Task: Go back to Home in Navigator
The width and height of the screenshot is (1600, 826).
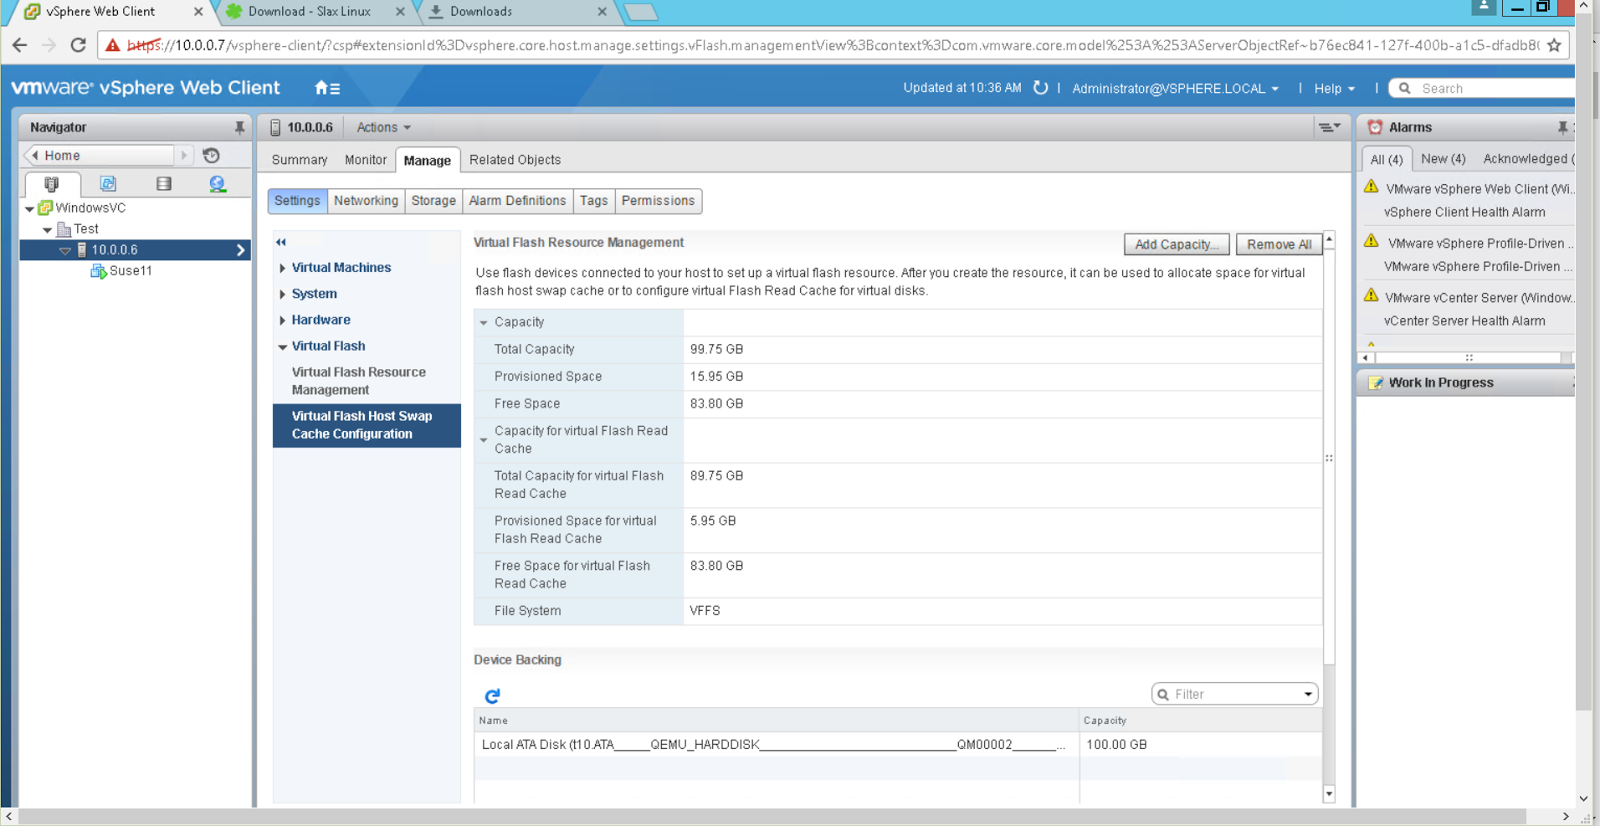Action: pyautogui.click(x=100, y=155)
